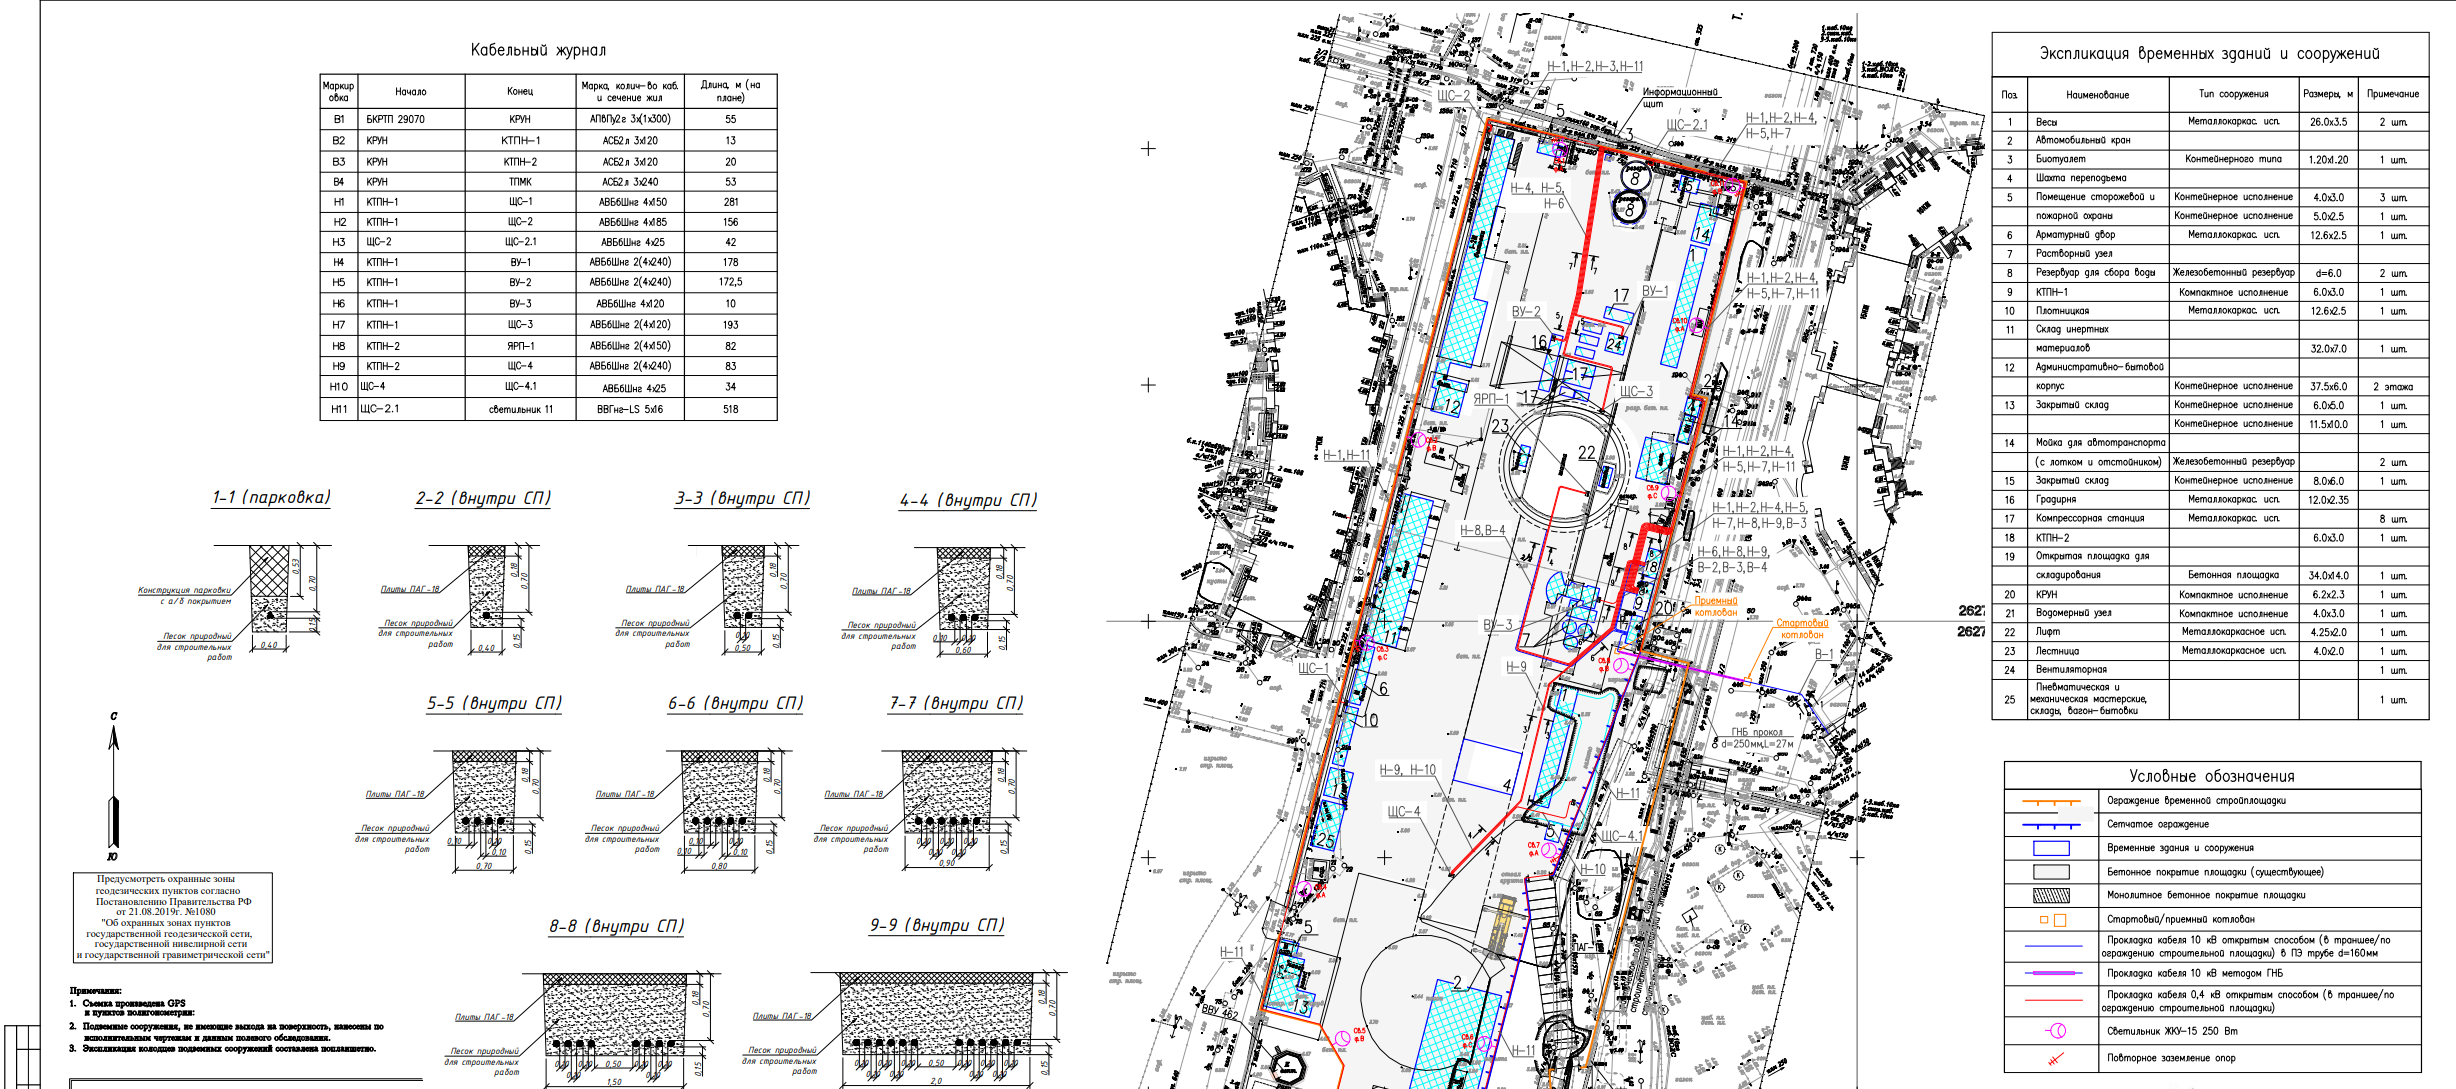
Task: Click 'Экспликация временных зданий и сооружений' heading
Action: coord(2209,54)
